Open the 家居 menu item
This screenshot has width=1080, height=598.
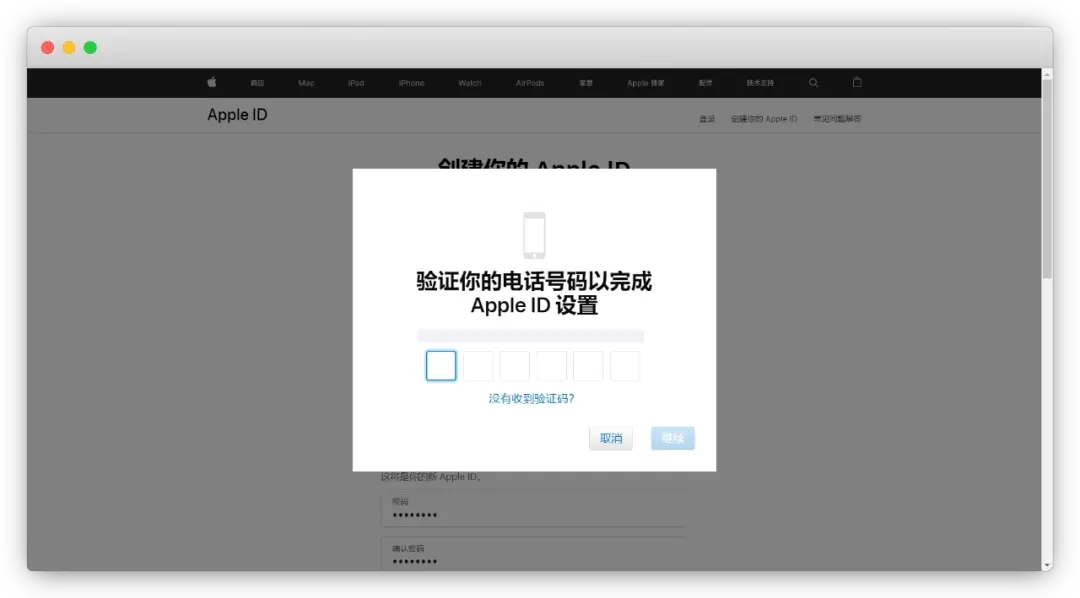tap(585, 83)
